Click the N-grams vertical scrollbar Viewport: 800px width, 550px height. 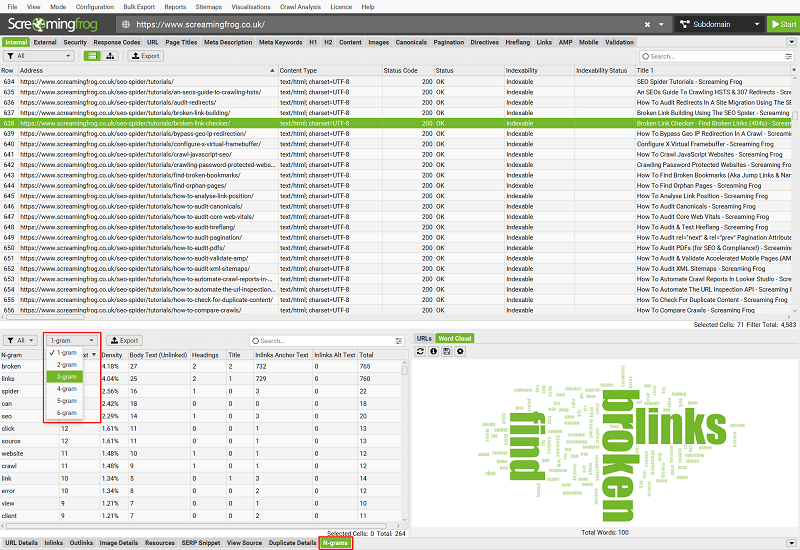pos(405,368)
